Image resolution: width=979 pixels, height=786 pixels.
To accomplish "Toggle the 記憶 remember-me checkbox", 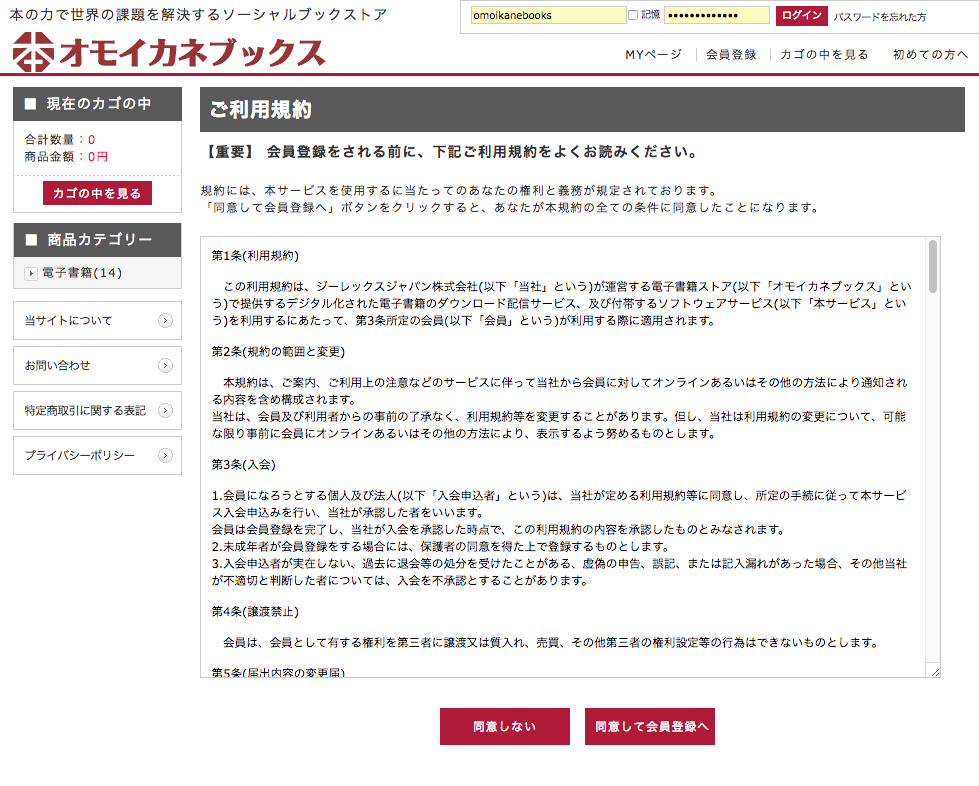I will point(633,15).
